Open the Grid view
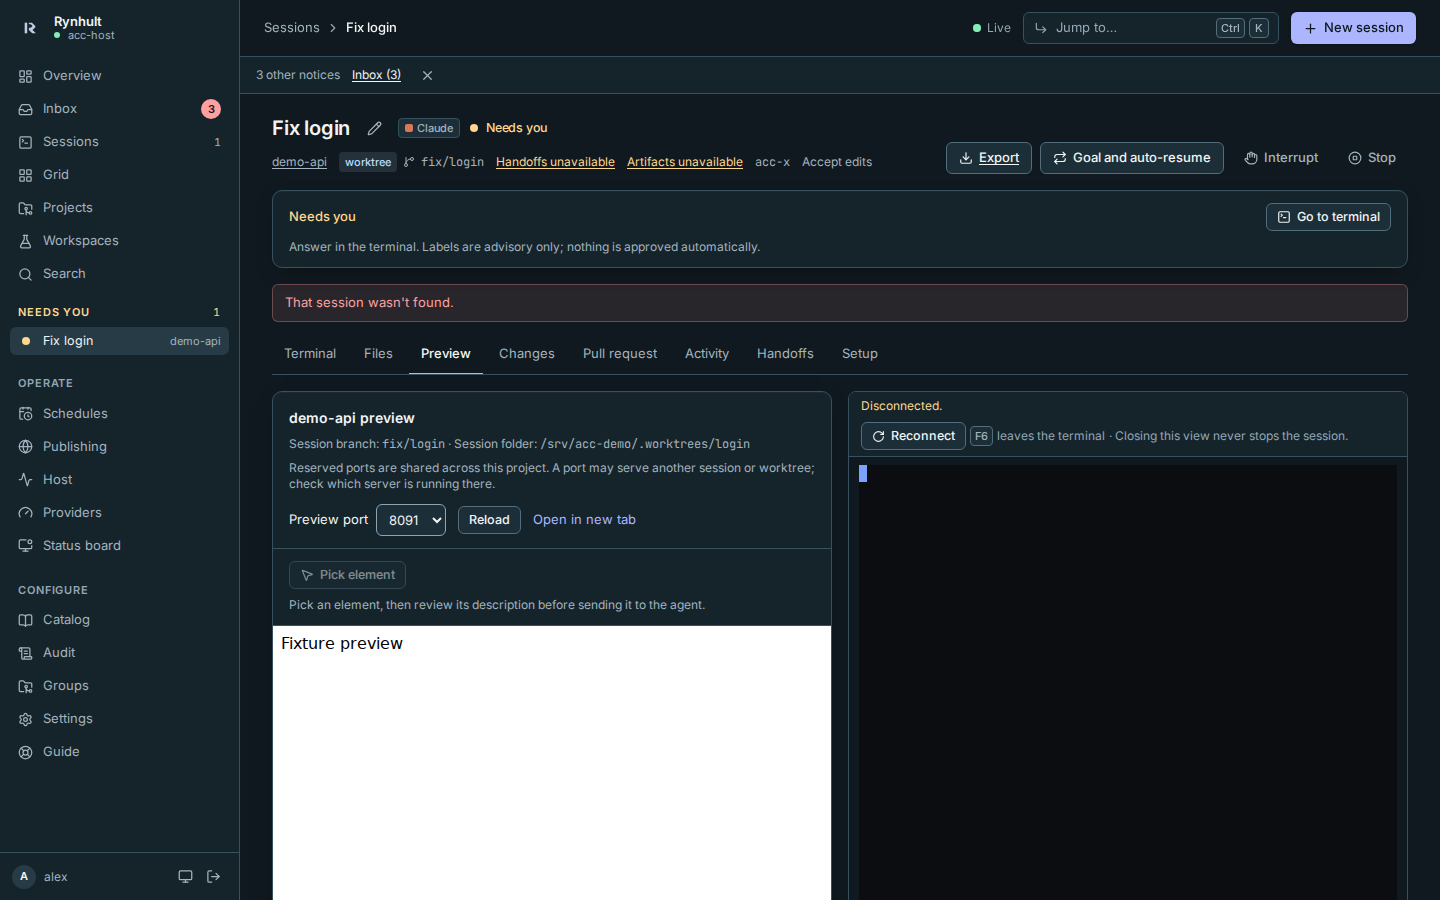Image resolution: width=1440 pixels, height=900 pixels. coord(119,175)
